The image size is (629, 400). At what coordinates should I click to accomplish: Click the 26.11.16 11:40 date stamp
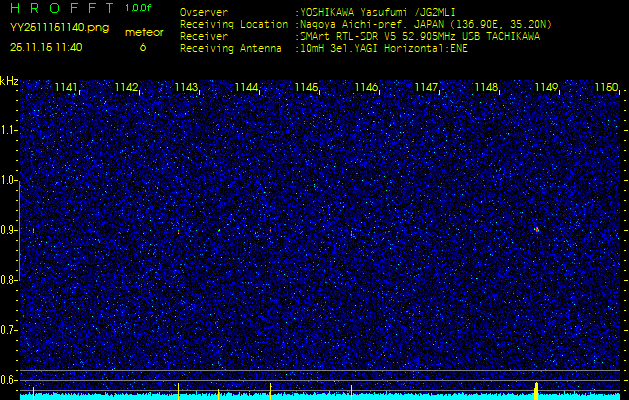[46, 47]
